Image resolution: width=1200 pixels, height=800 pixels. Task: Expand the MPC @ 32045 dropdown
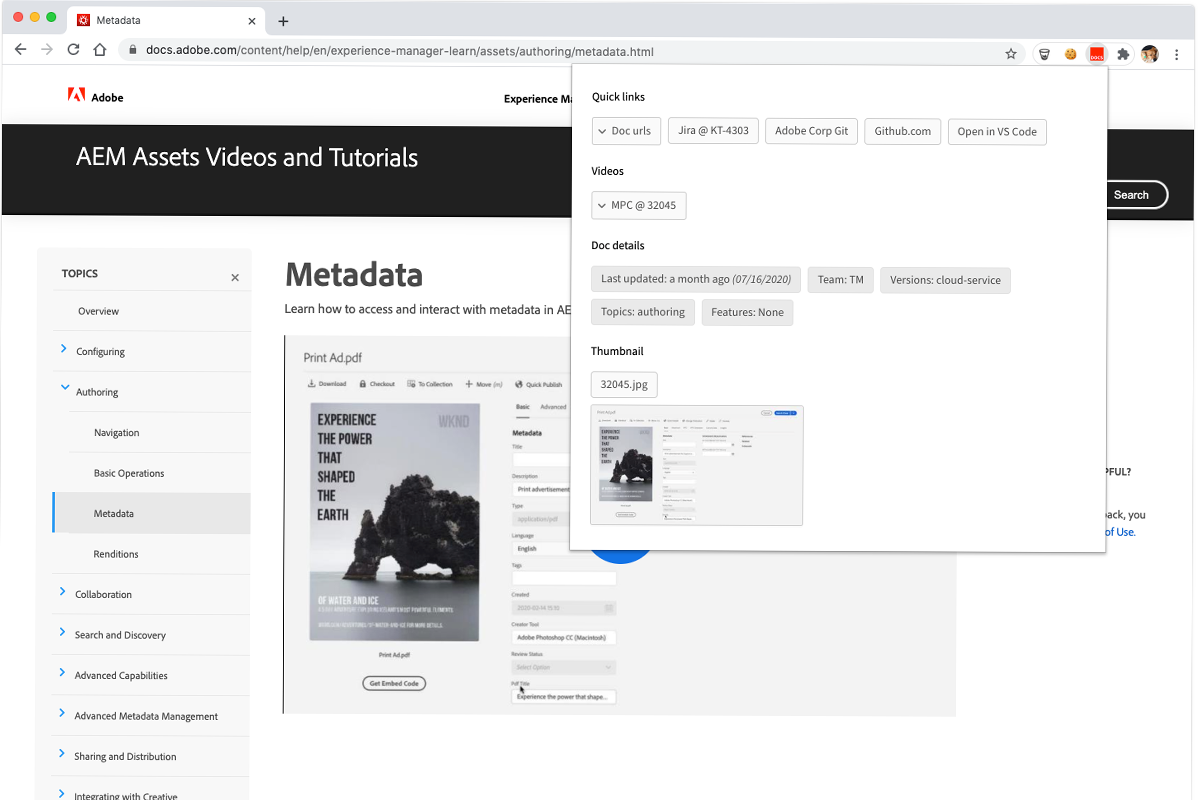tap(638, 205)
